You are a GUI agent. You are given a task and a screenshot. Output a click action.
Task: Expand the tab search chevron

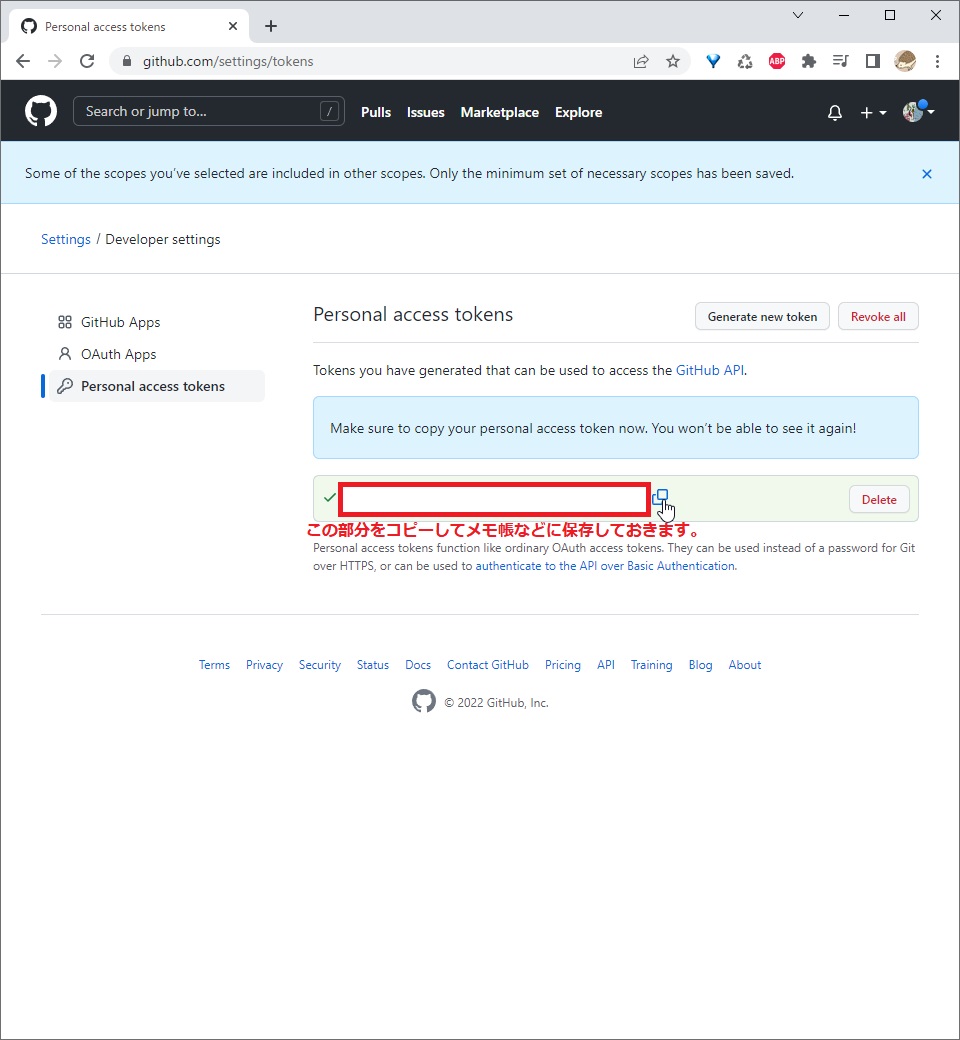pyautogui.click(x=798, y=15)
